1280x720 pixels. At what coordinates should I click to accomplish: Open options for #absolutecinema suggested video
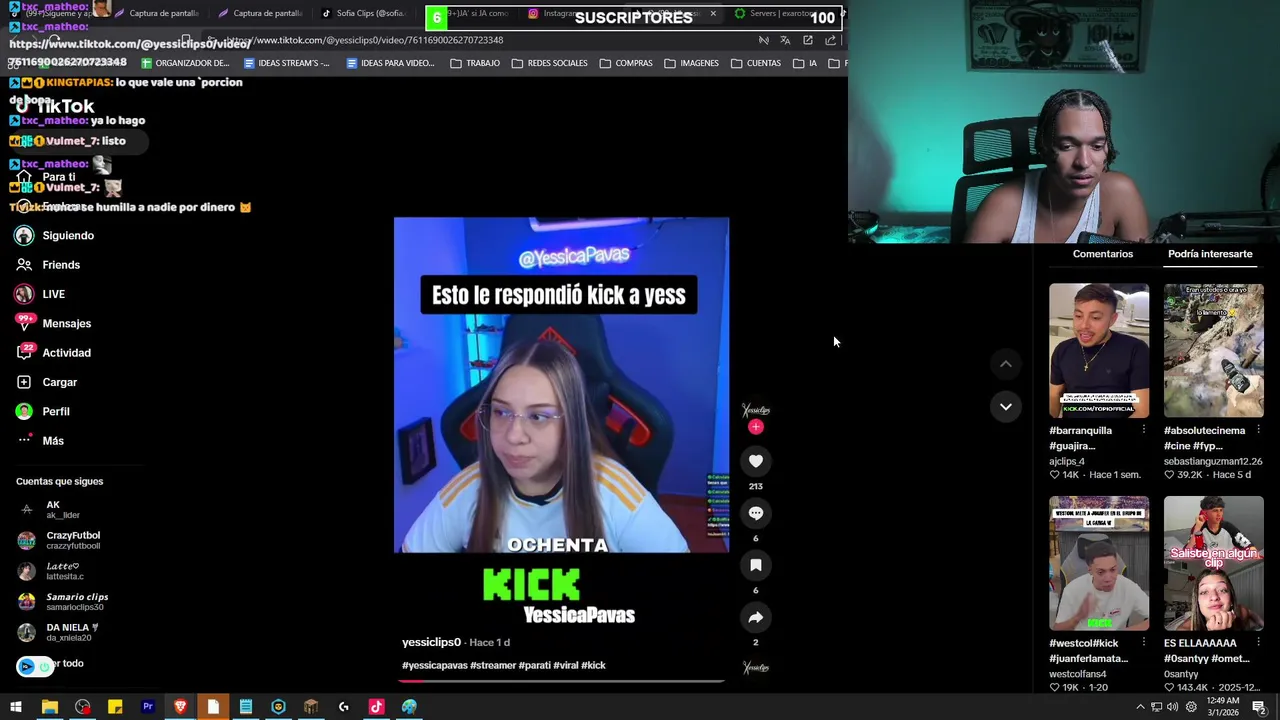click(x=1258, y=430)
